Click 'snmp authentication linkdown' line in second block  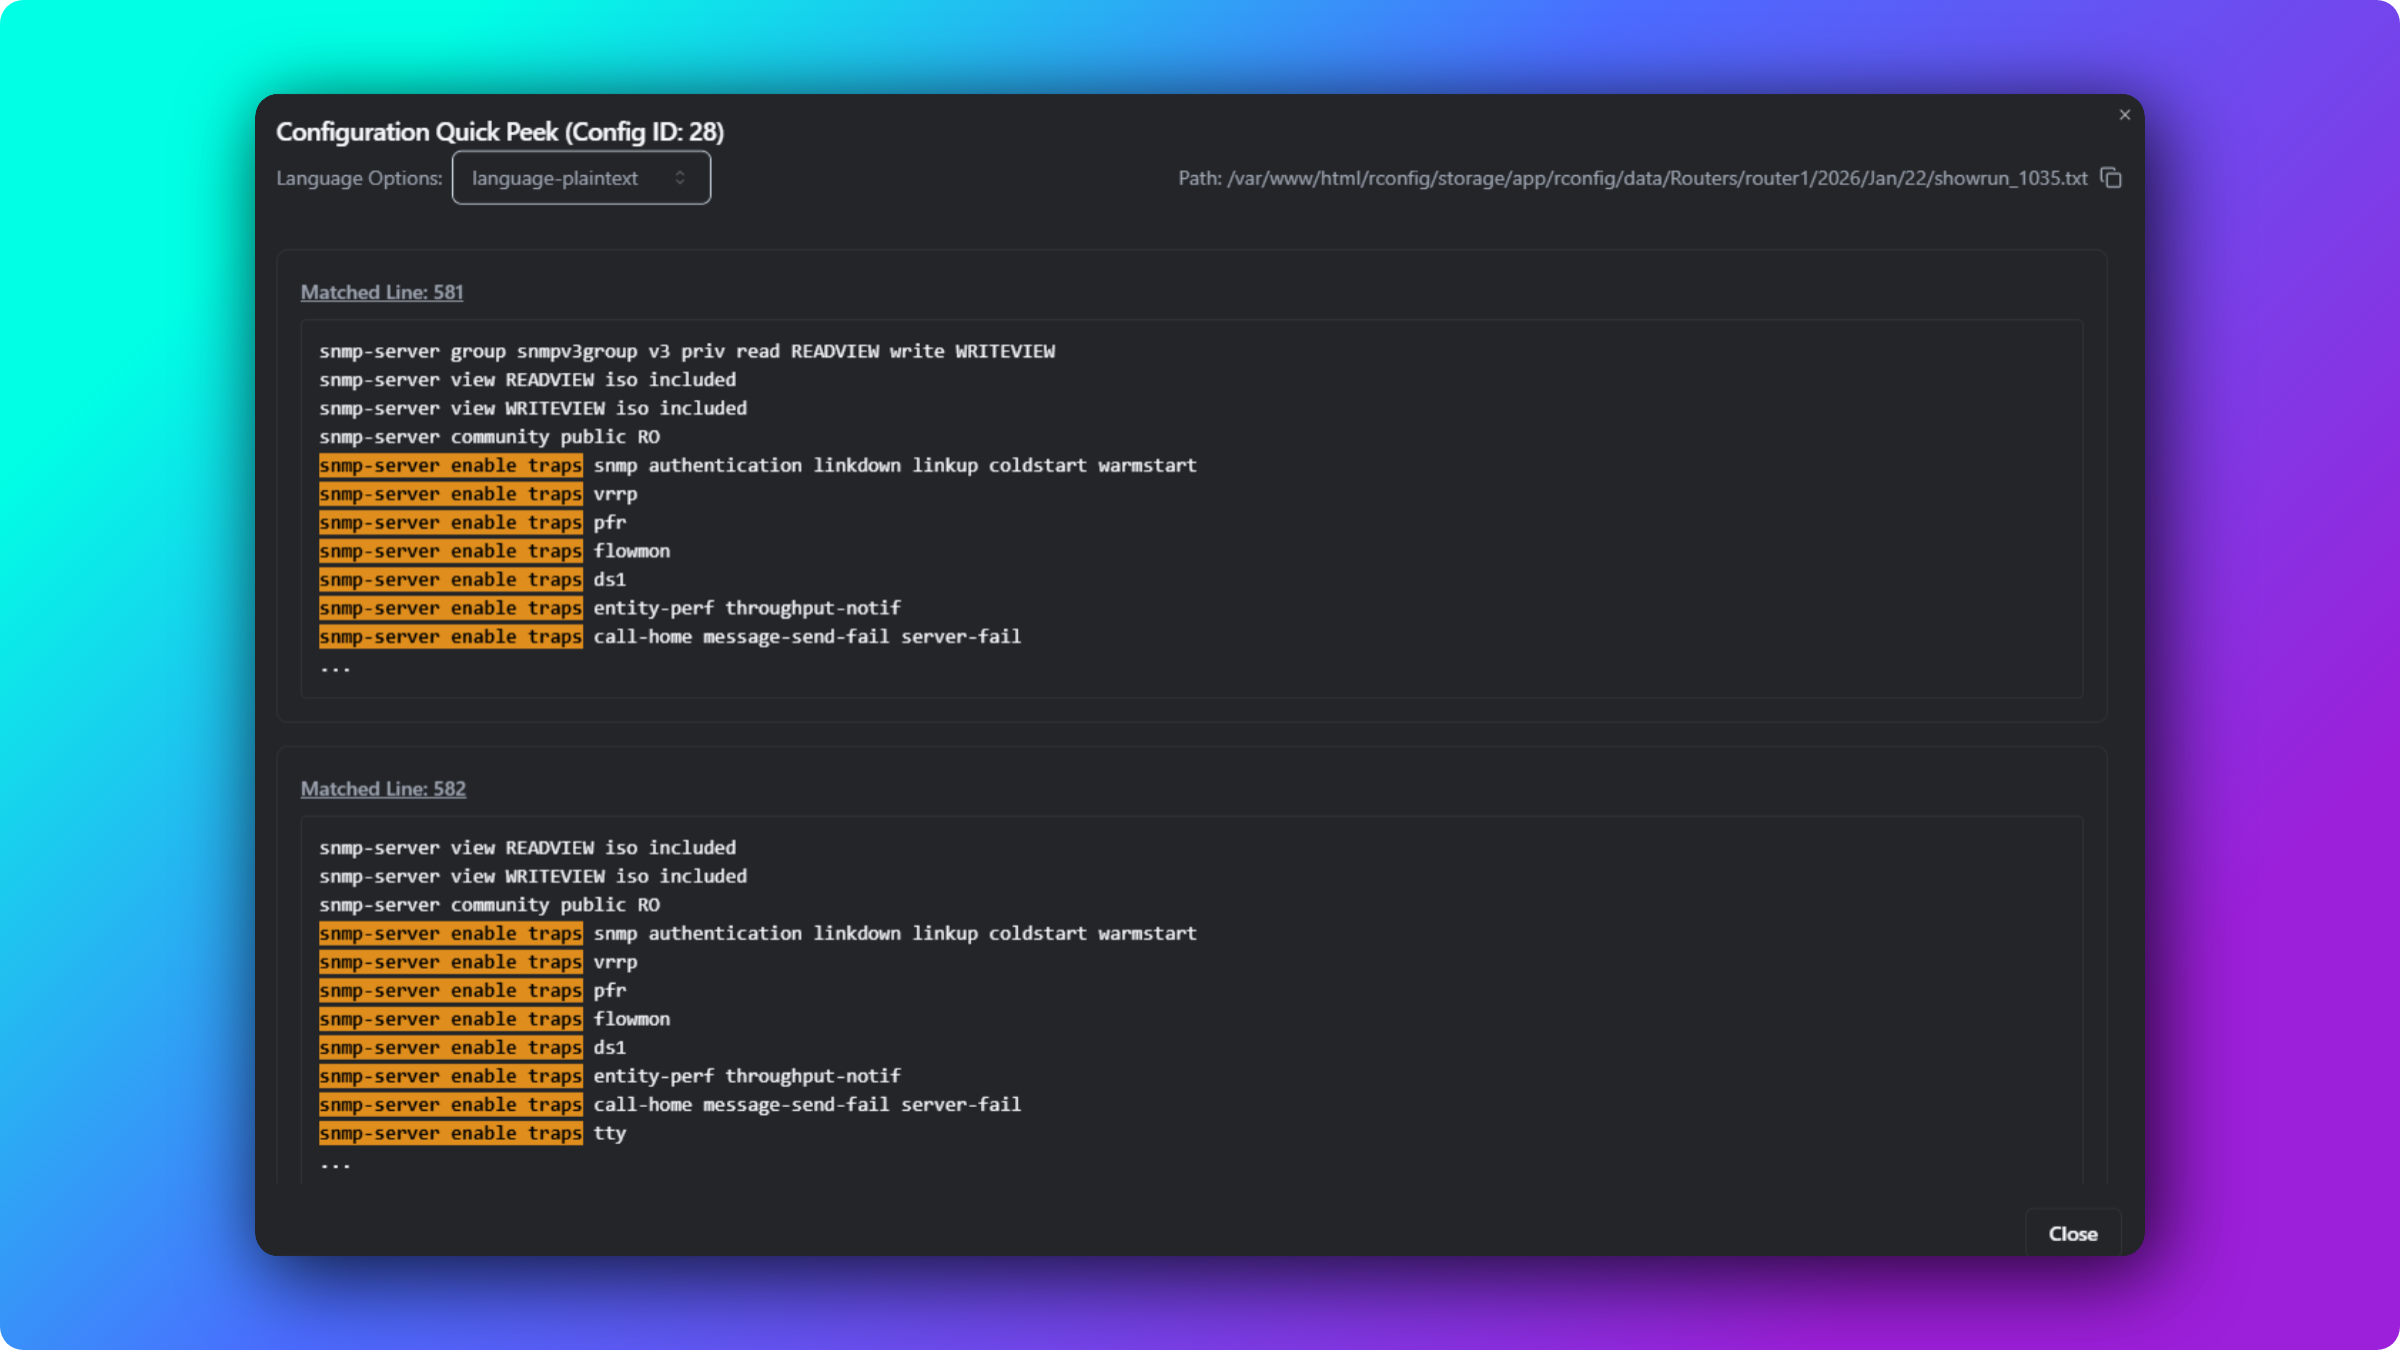(758, 933)
